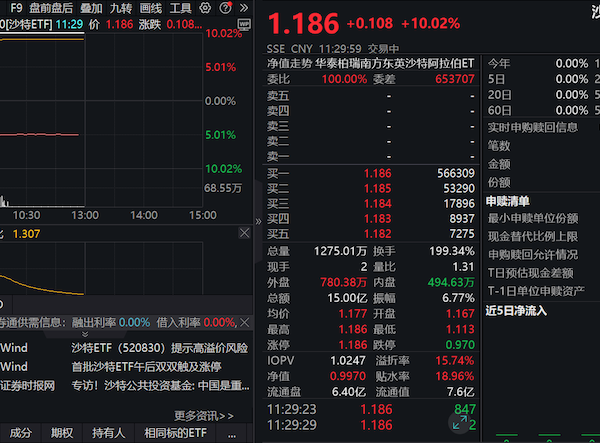The image size is (600, 443).
Task: Click the 68.55万 volume axis label
Action: click(x=223, y=188)
